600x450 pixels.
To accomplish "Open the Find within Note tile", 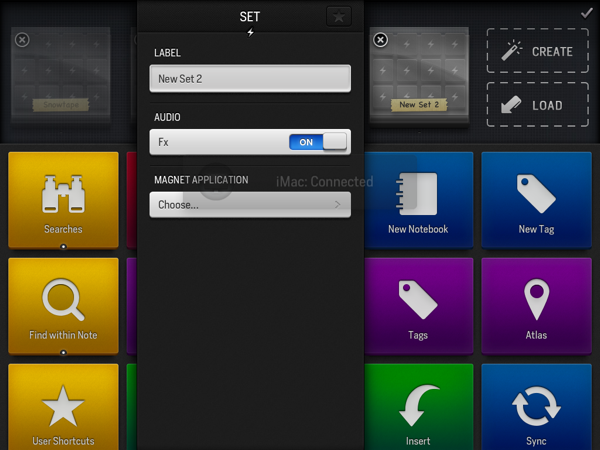I will pos(63,305).
